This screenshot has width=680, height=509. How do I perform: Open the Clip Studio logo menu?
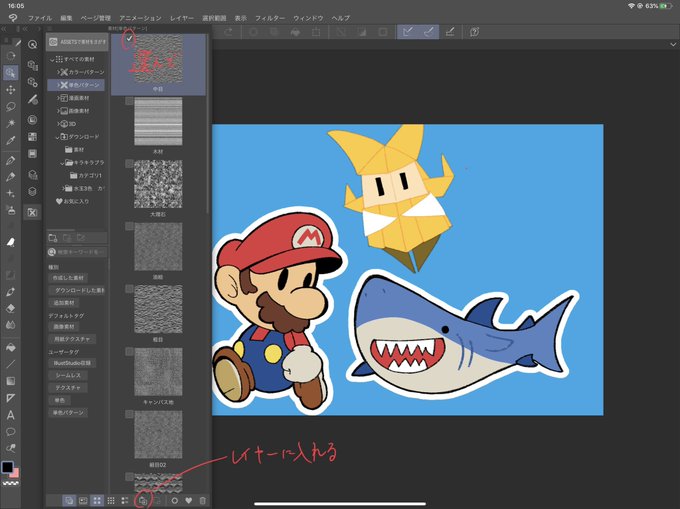tap(13, 18)
